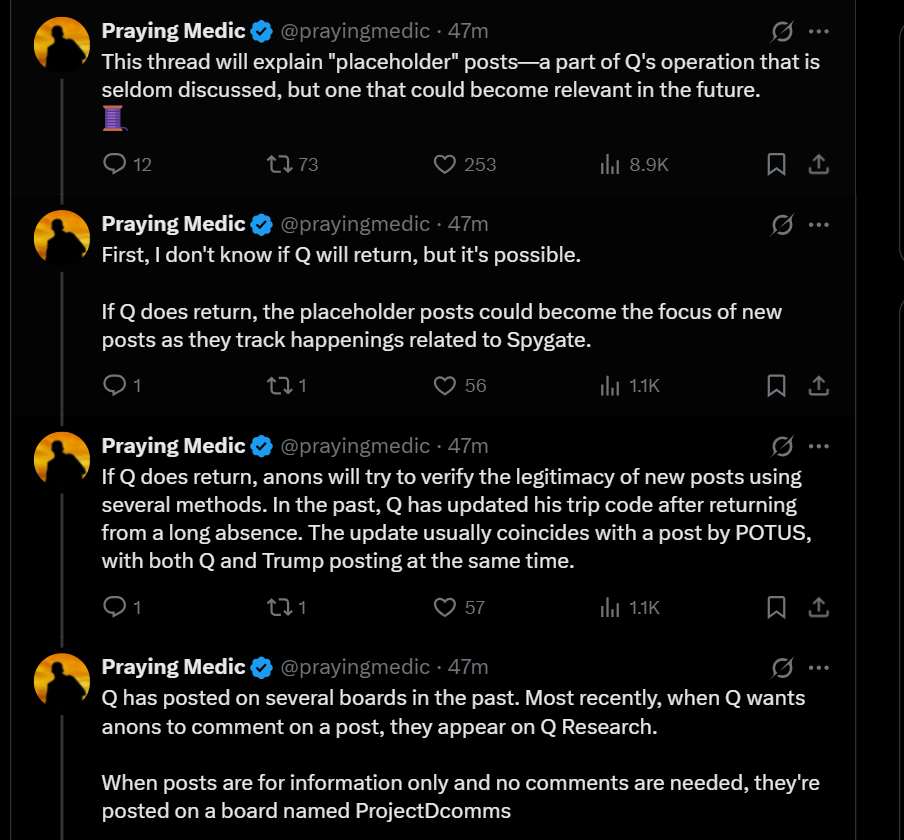Open more options menu on first tweet
The image size is (904, 840).
[818, 32]
